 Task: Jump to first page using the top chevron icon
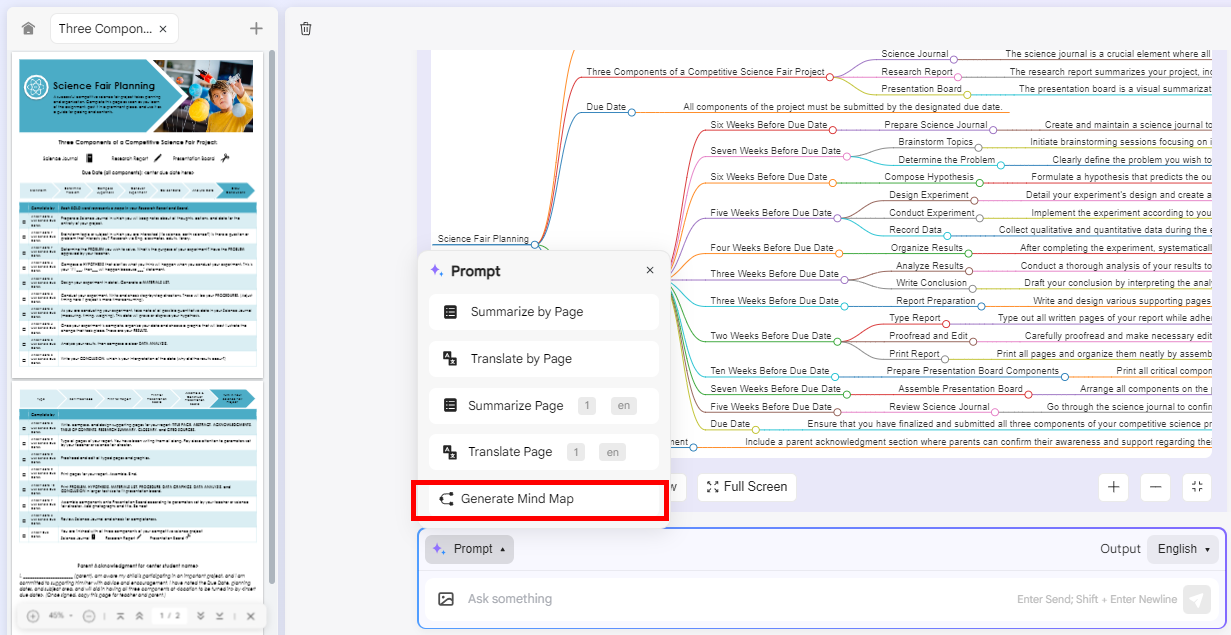tap(121, 616)
